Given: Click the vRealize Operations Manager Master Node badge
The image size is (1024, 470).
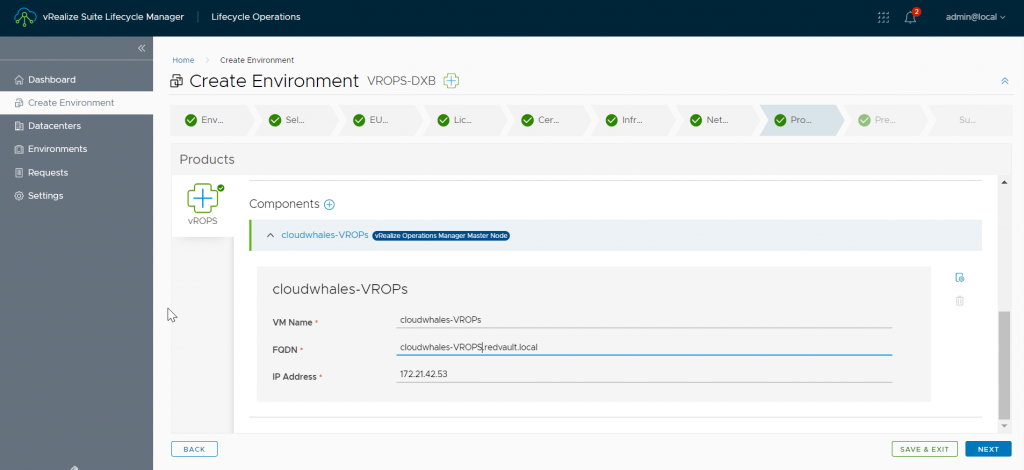Looking at the screenshot, I should tap(441, 236).
